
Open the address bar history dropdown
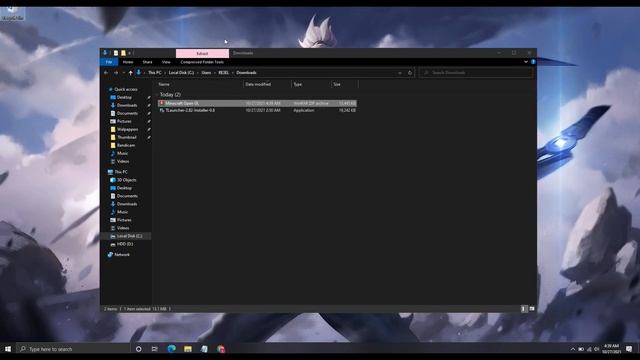tap(400, 73)
